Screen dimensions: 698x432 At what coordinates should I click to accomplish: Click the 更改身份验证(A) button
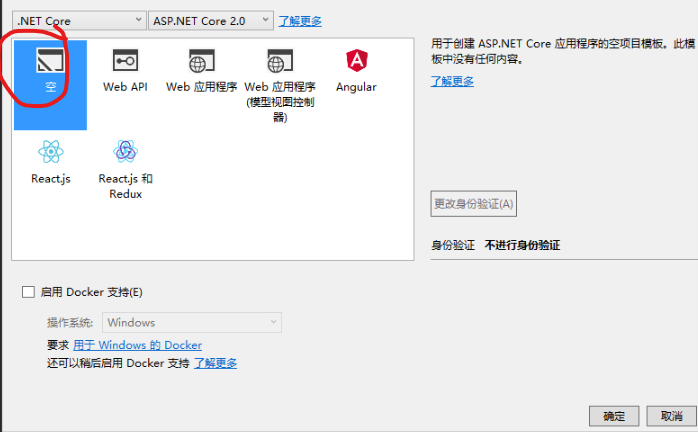(x=474, y=204)
